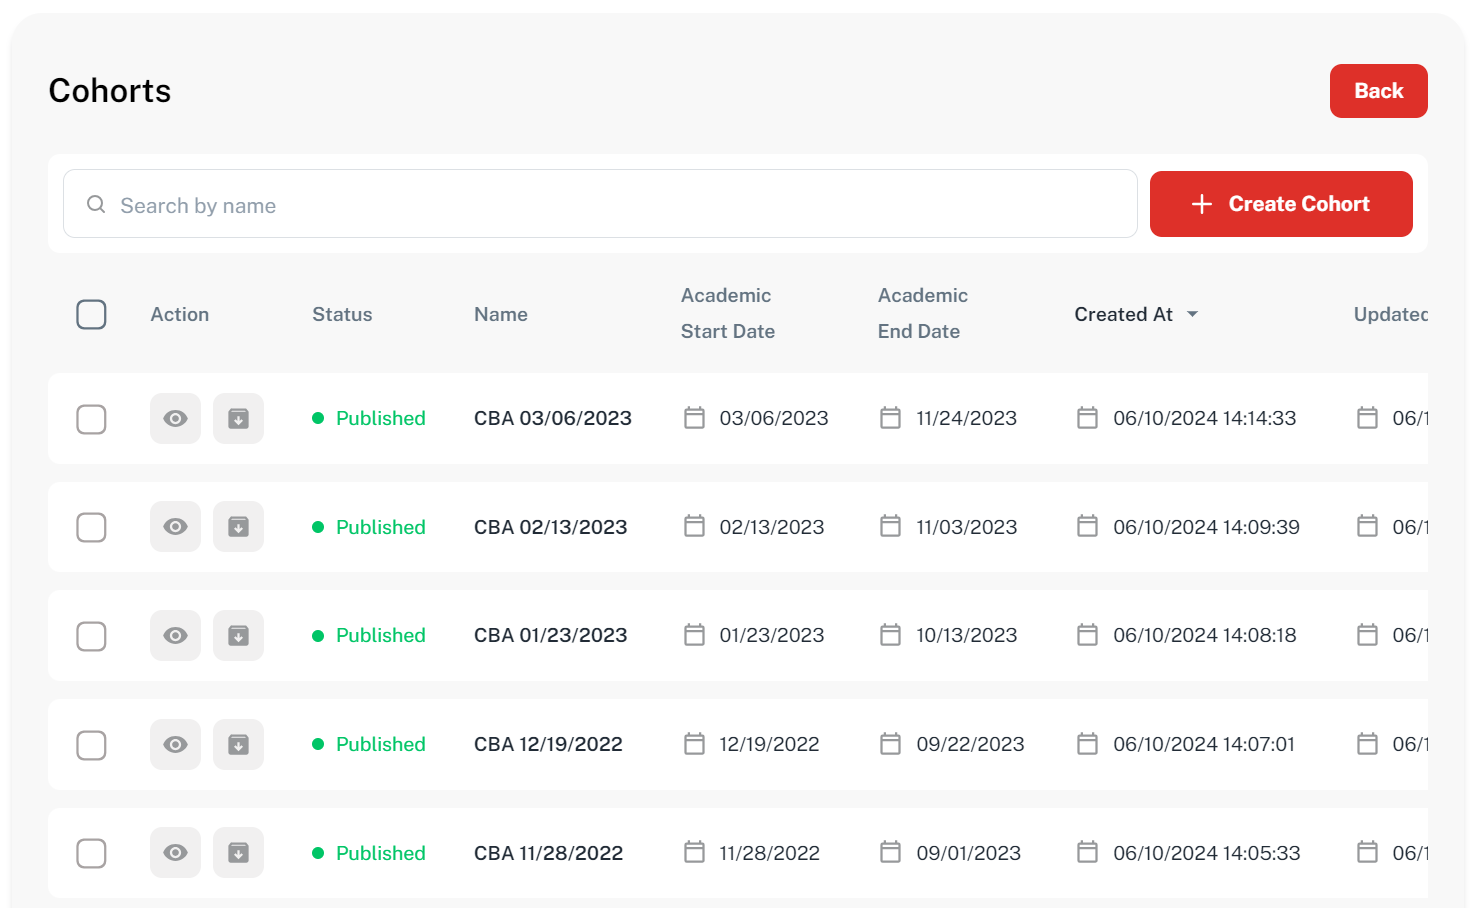Image resolution: width=1472 pixels, height=908 pixels.
Task: Archive the CBA 01/23/2023 cohort
Action: [x=238, y=636]
